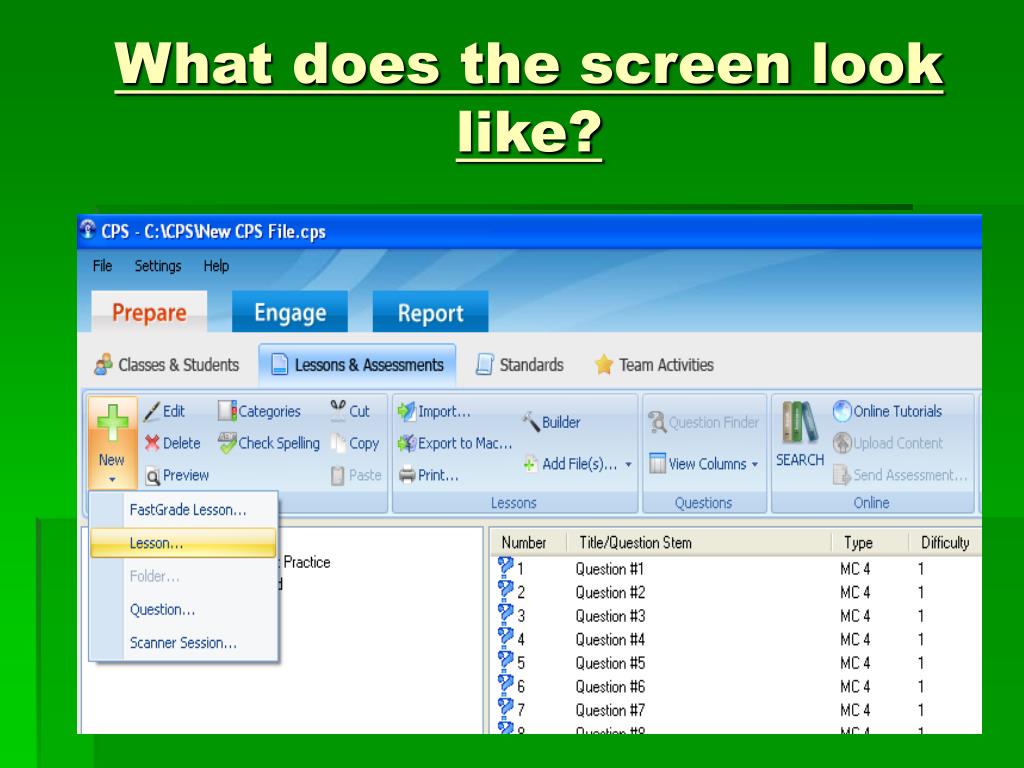
Task: Click the red X Delete icon
Action: pos(152,443)
